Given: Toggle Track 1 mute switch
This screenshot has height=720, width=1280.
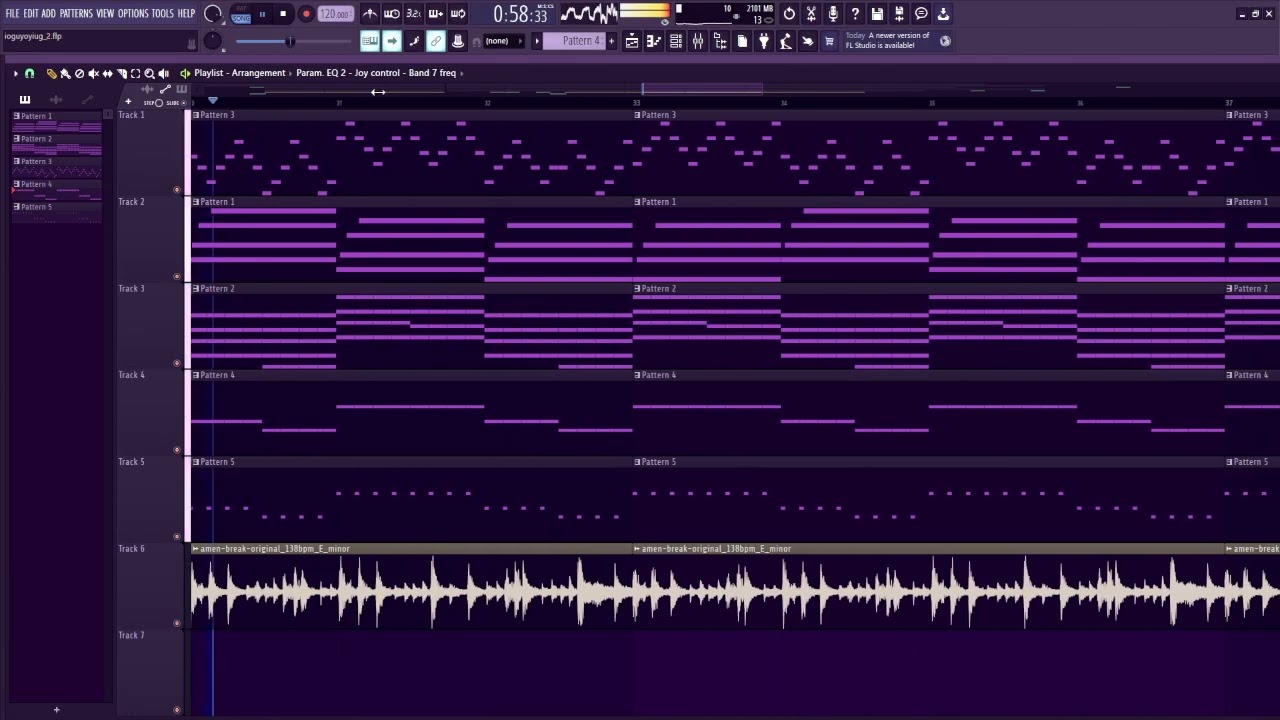Looking at the screenshot, I should click(177, 189).
